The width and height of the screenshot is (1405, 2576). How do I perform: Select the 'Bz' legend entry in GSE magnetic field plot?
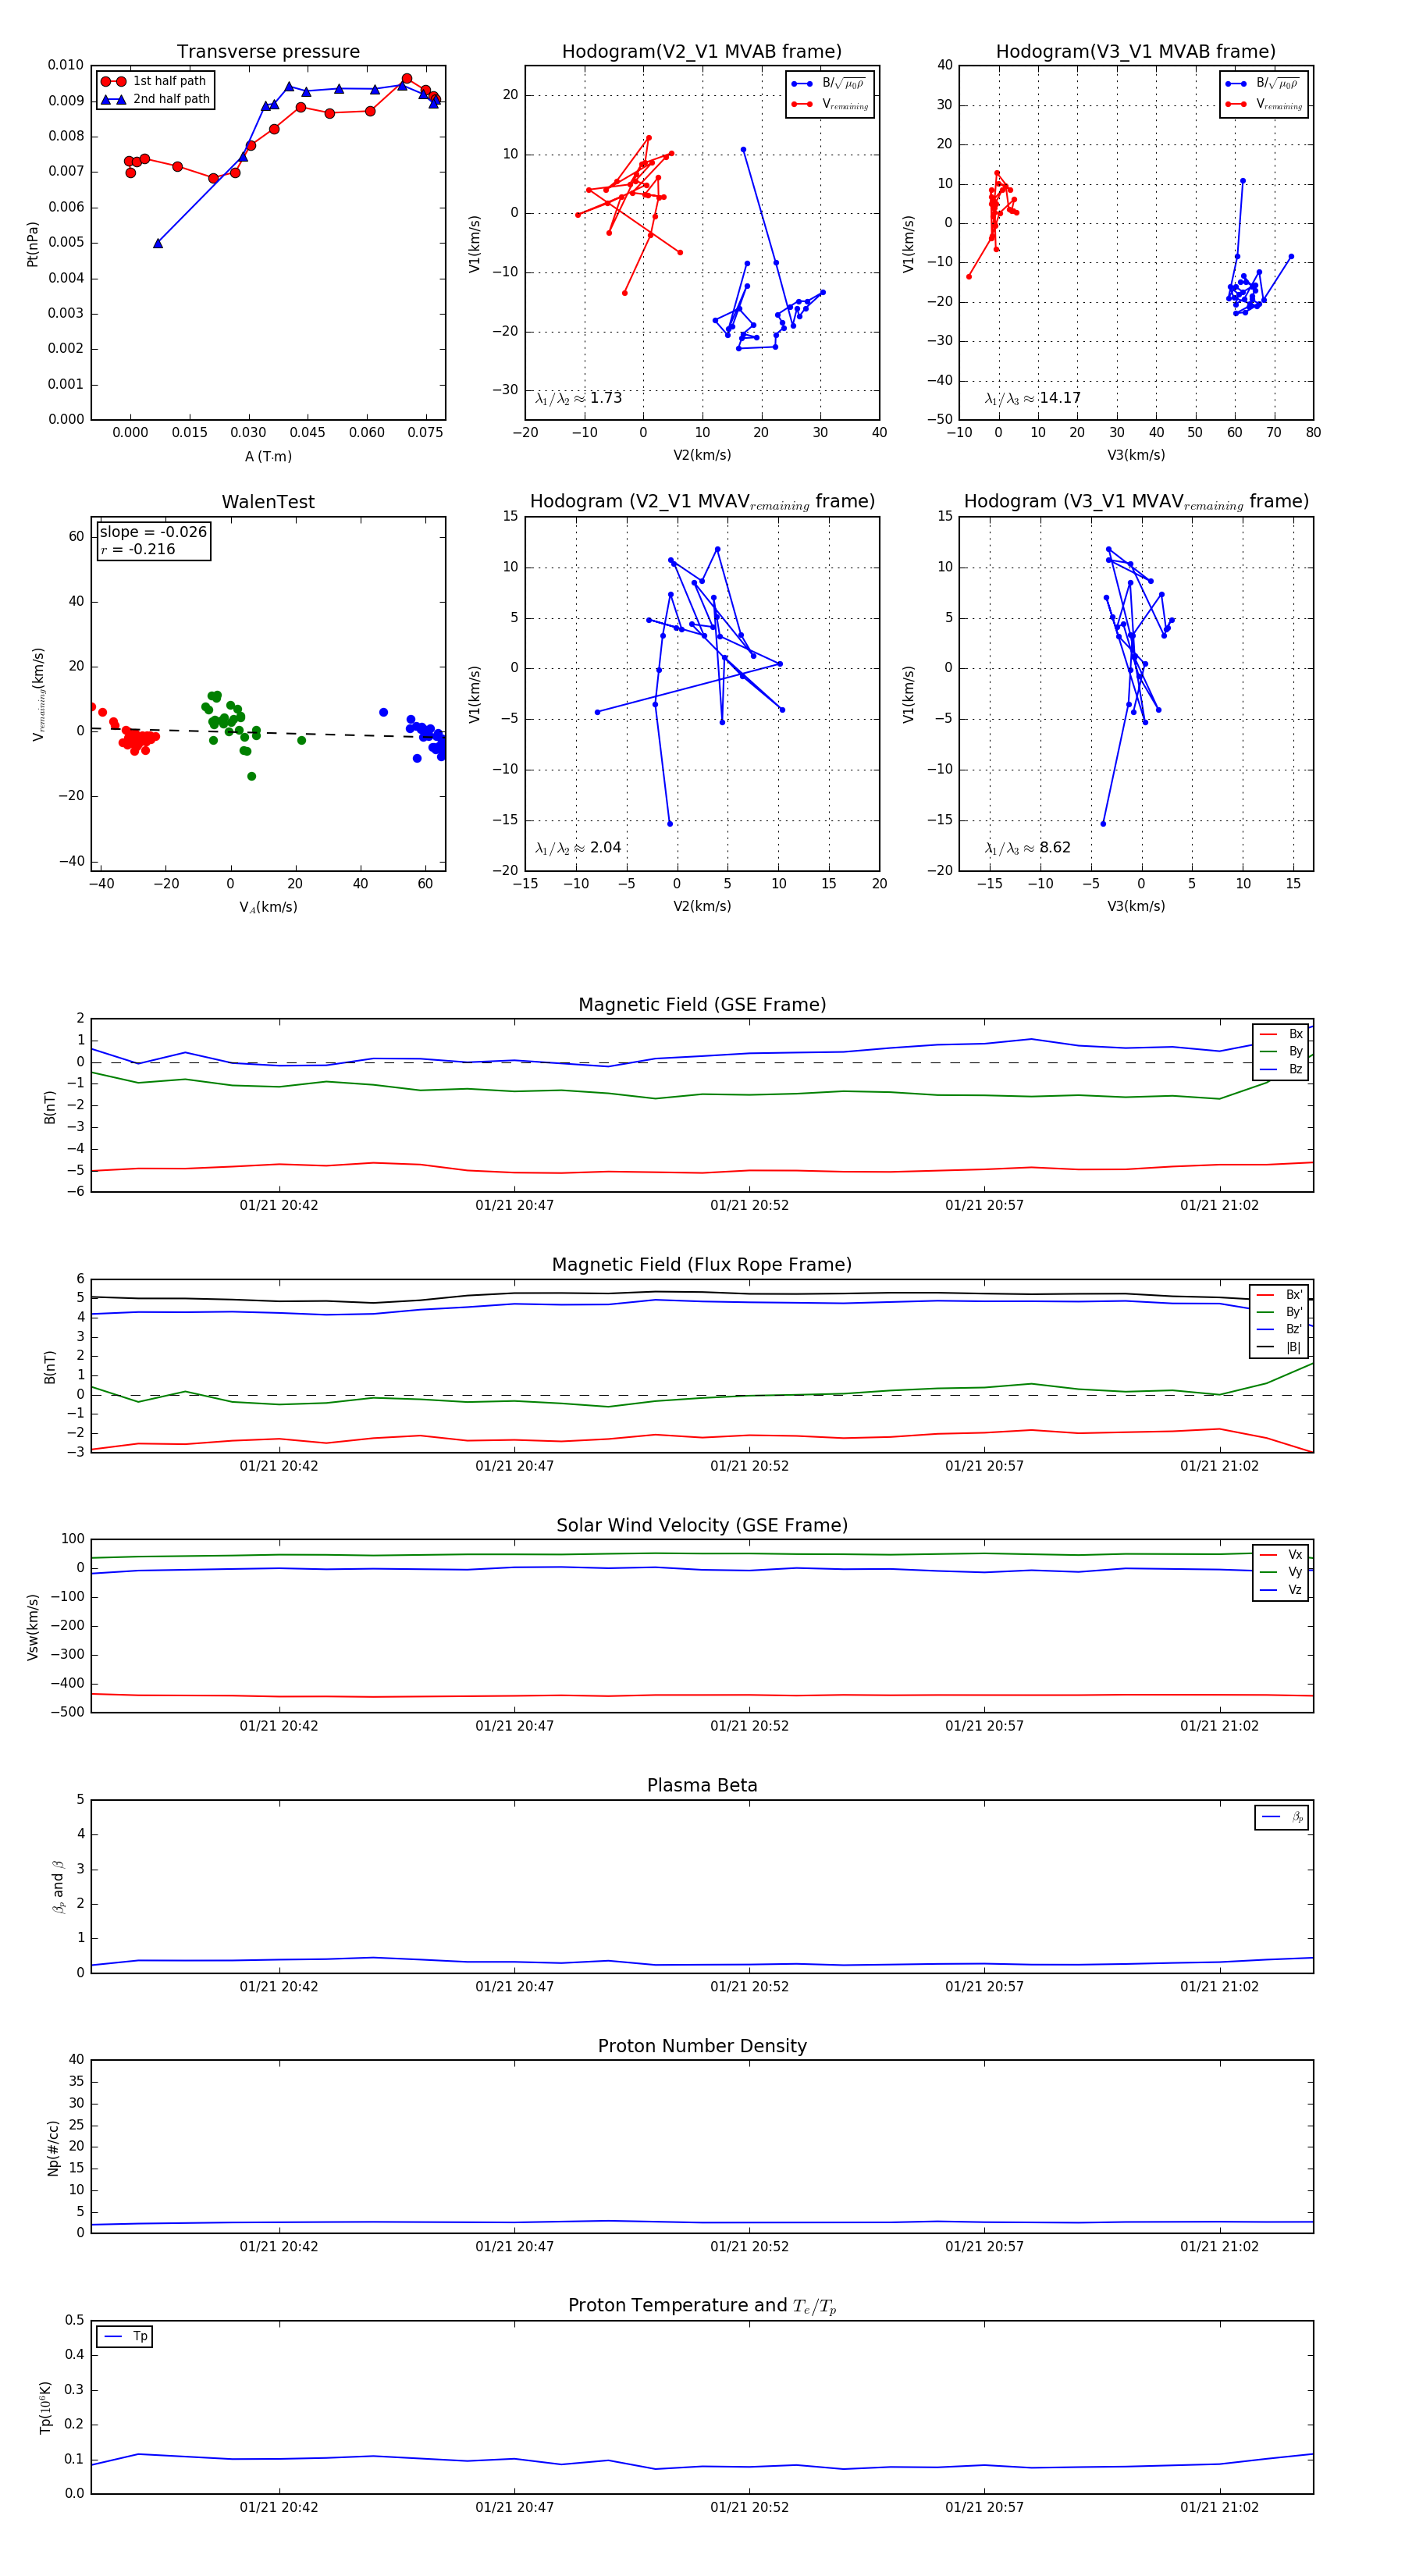click(1281, 1069)
